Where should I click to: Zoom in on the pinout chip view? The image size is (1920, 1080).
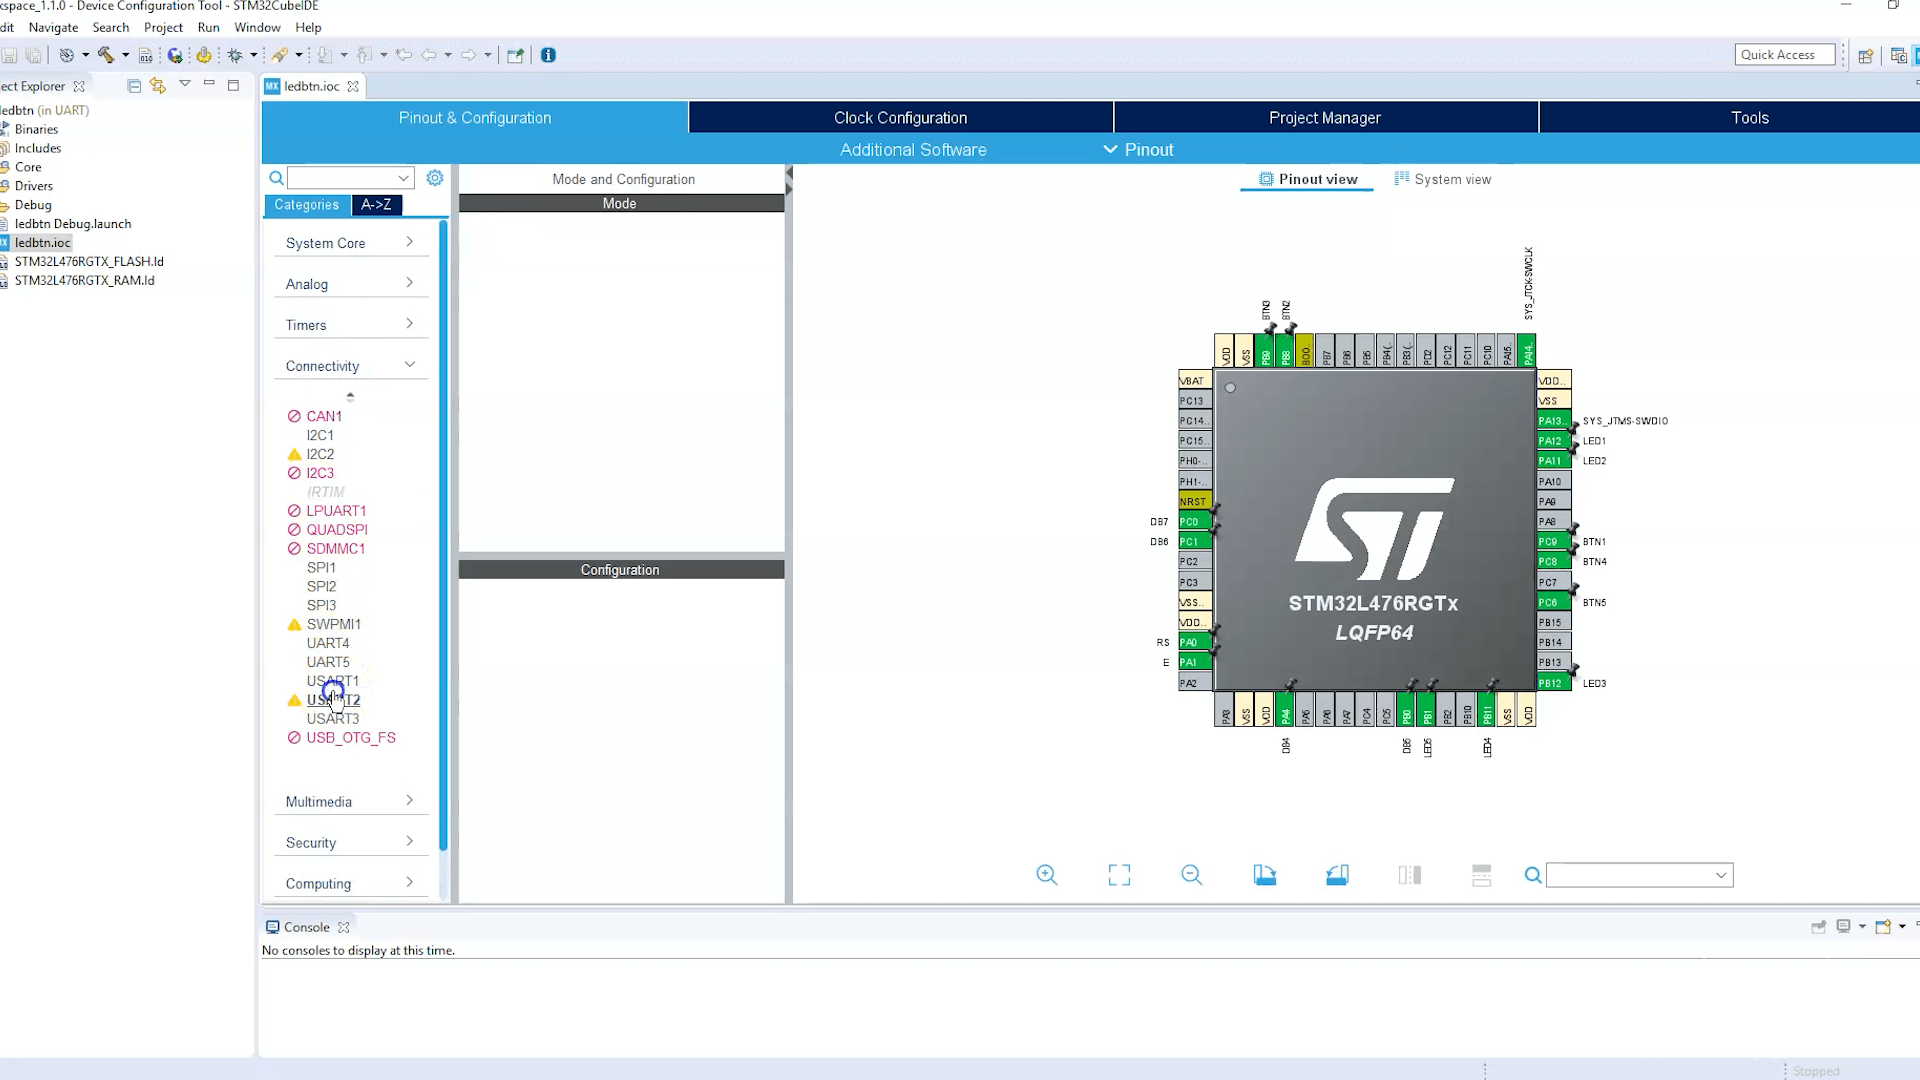[x=1046, y=875]
